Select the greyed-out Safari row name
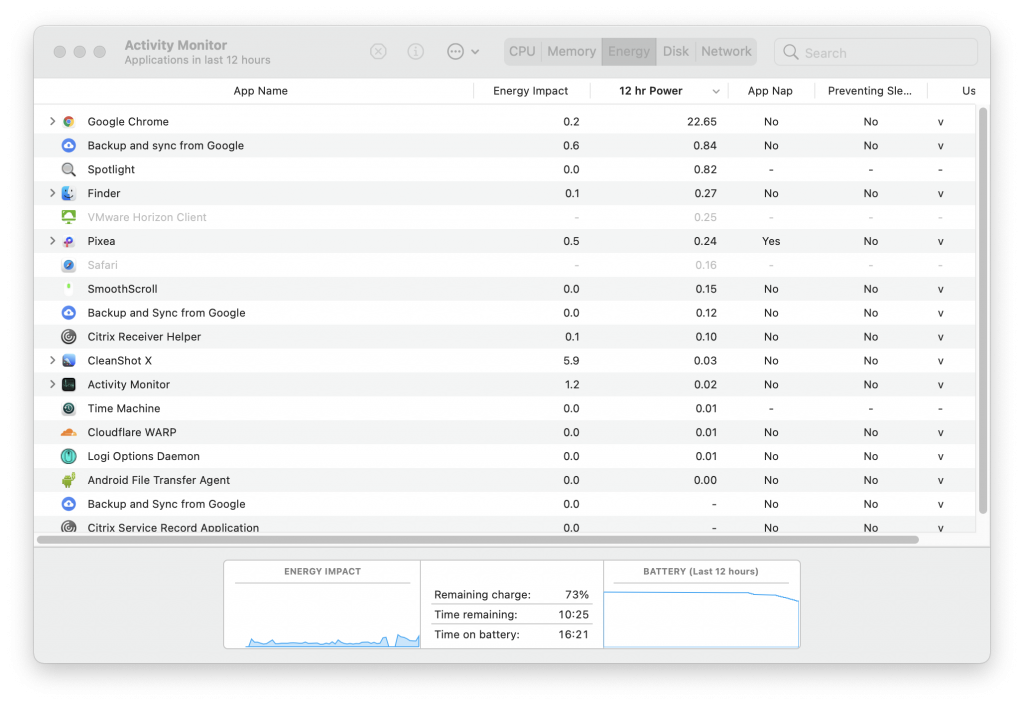This screenshot has height=705, width=1024. coord(103,265)
